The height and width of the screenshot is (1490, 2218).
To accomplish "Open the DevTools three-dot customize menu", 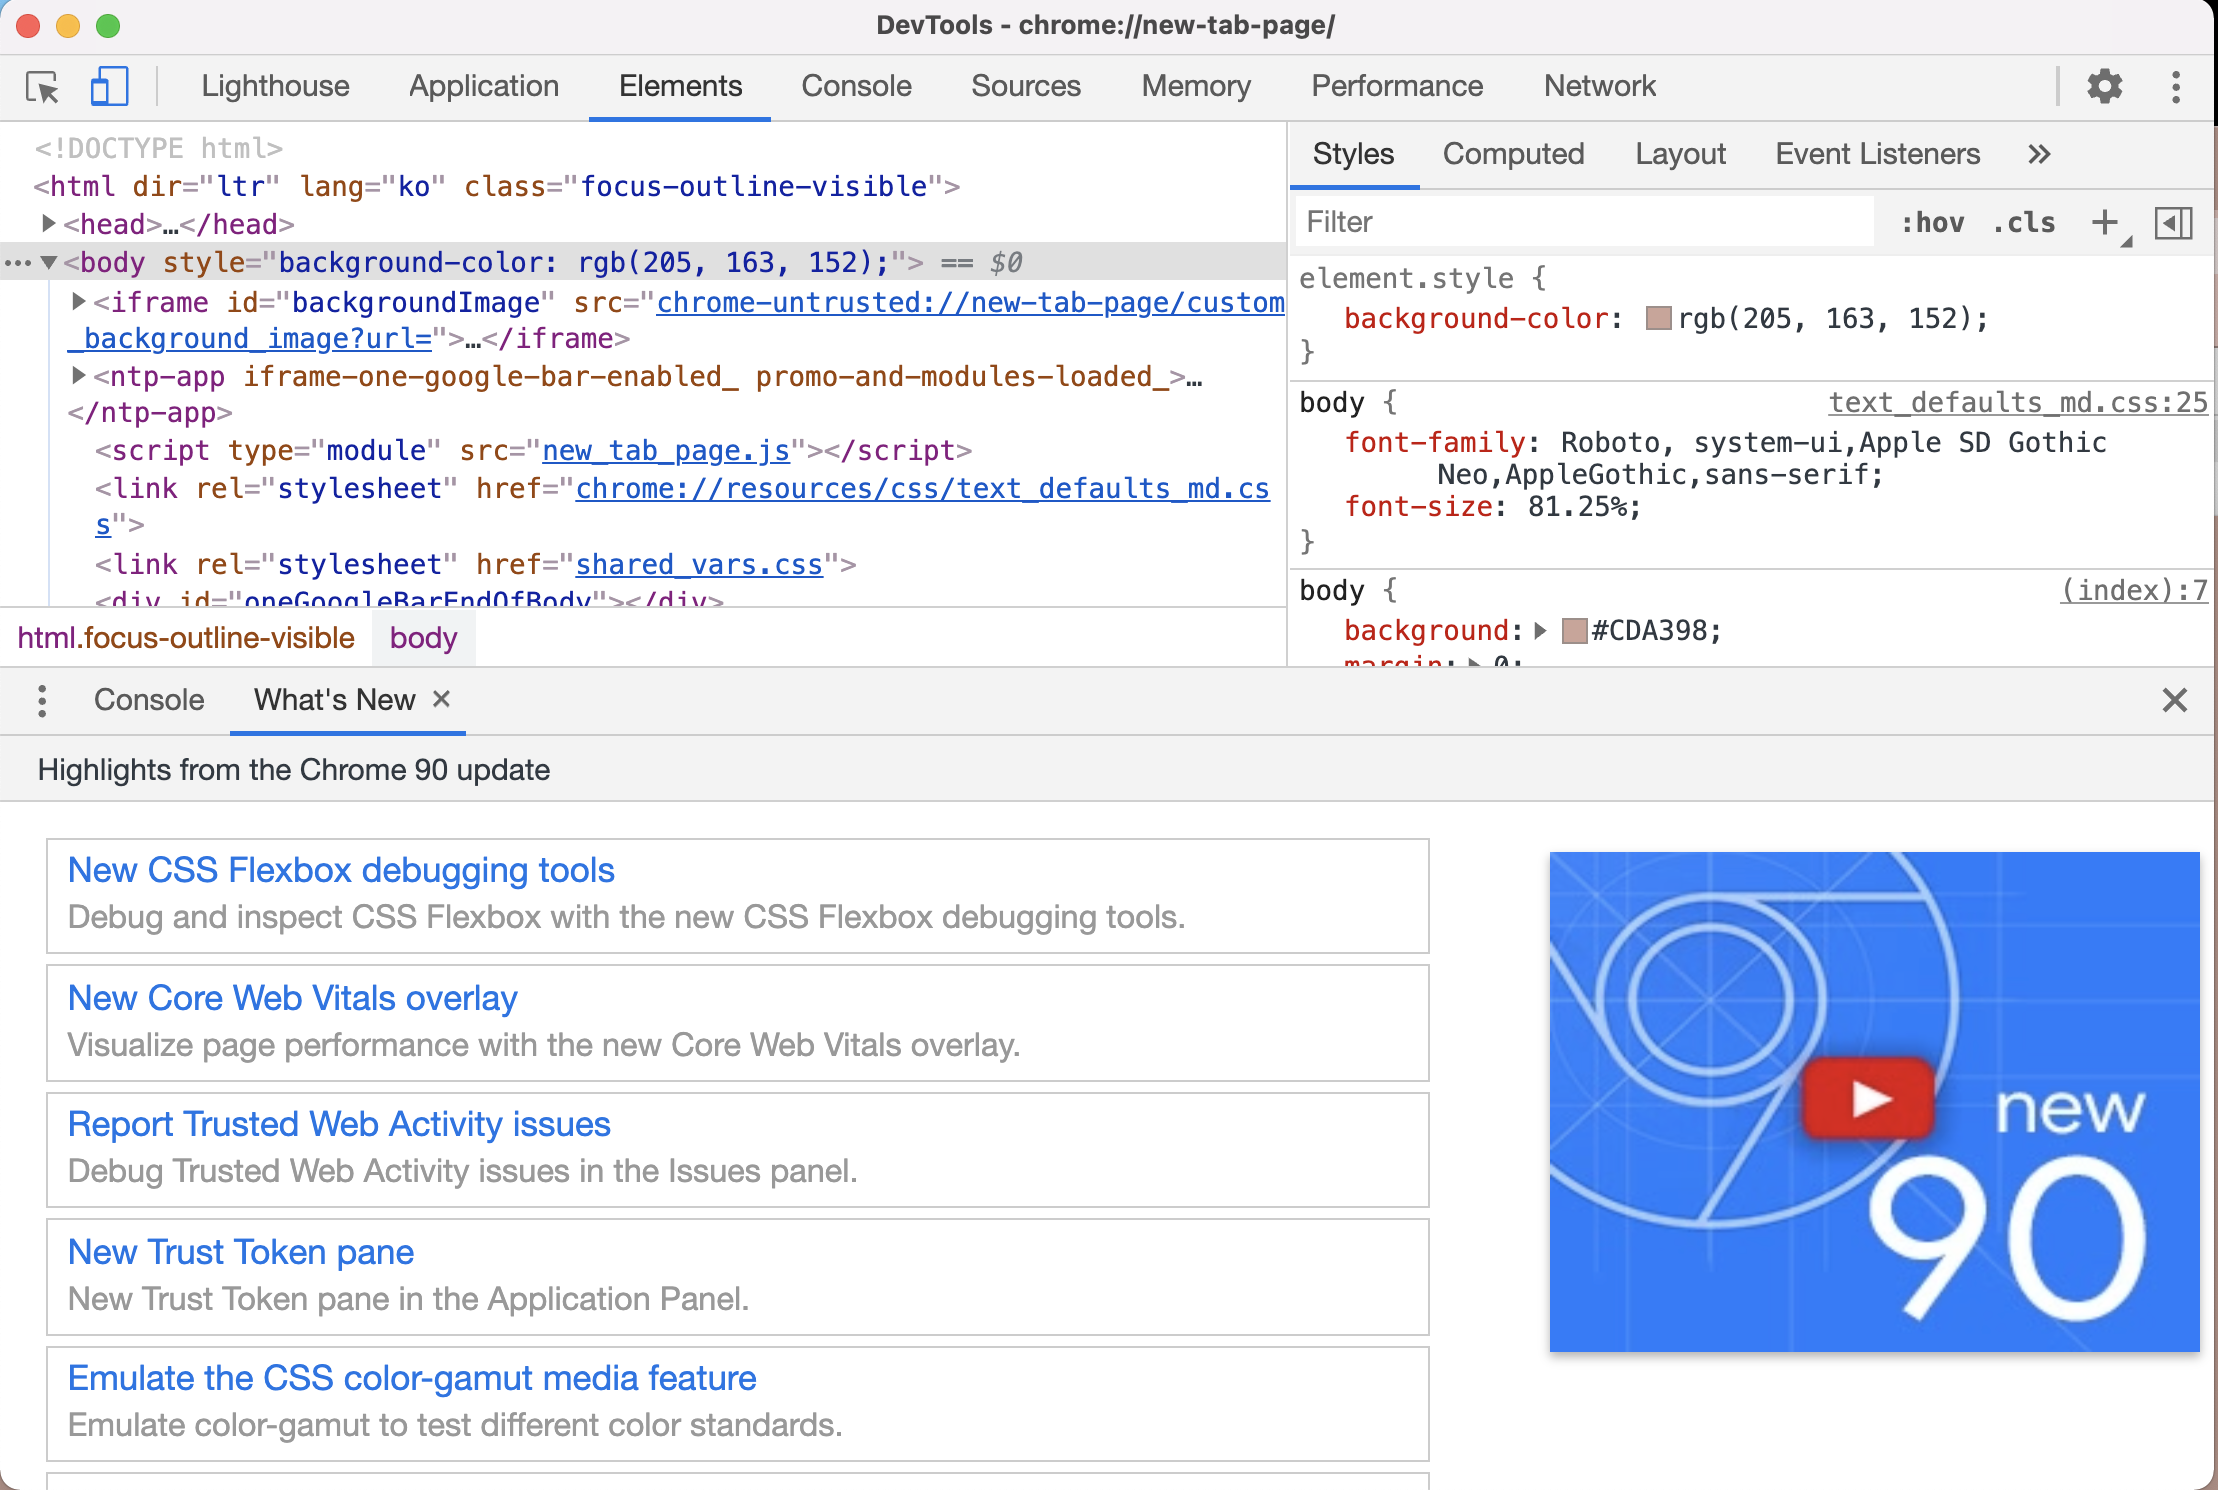I will (2175, 87).
